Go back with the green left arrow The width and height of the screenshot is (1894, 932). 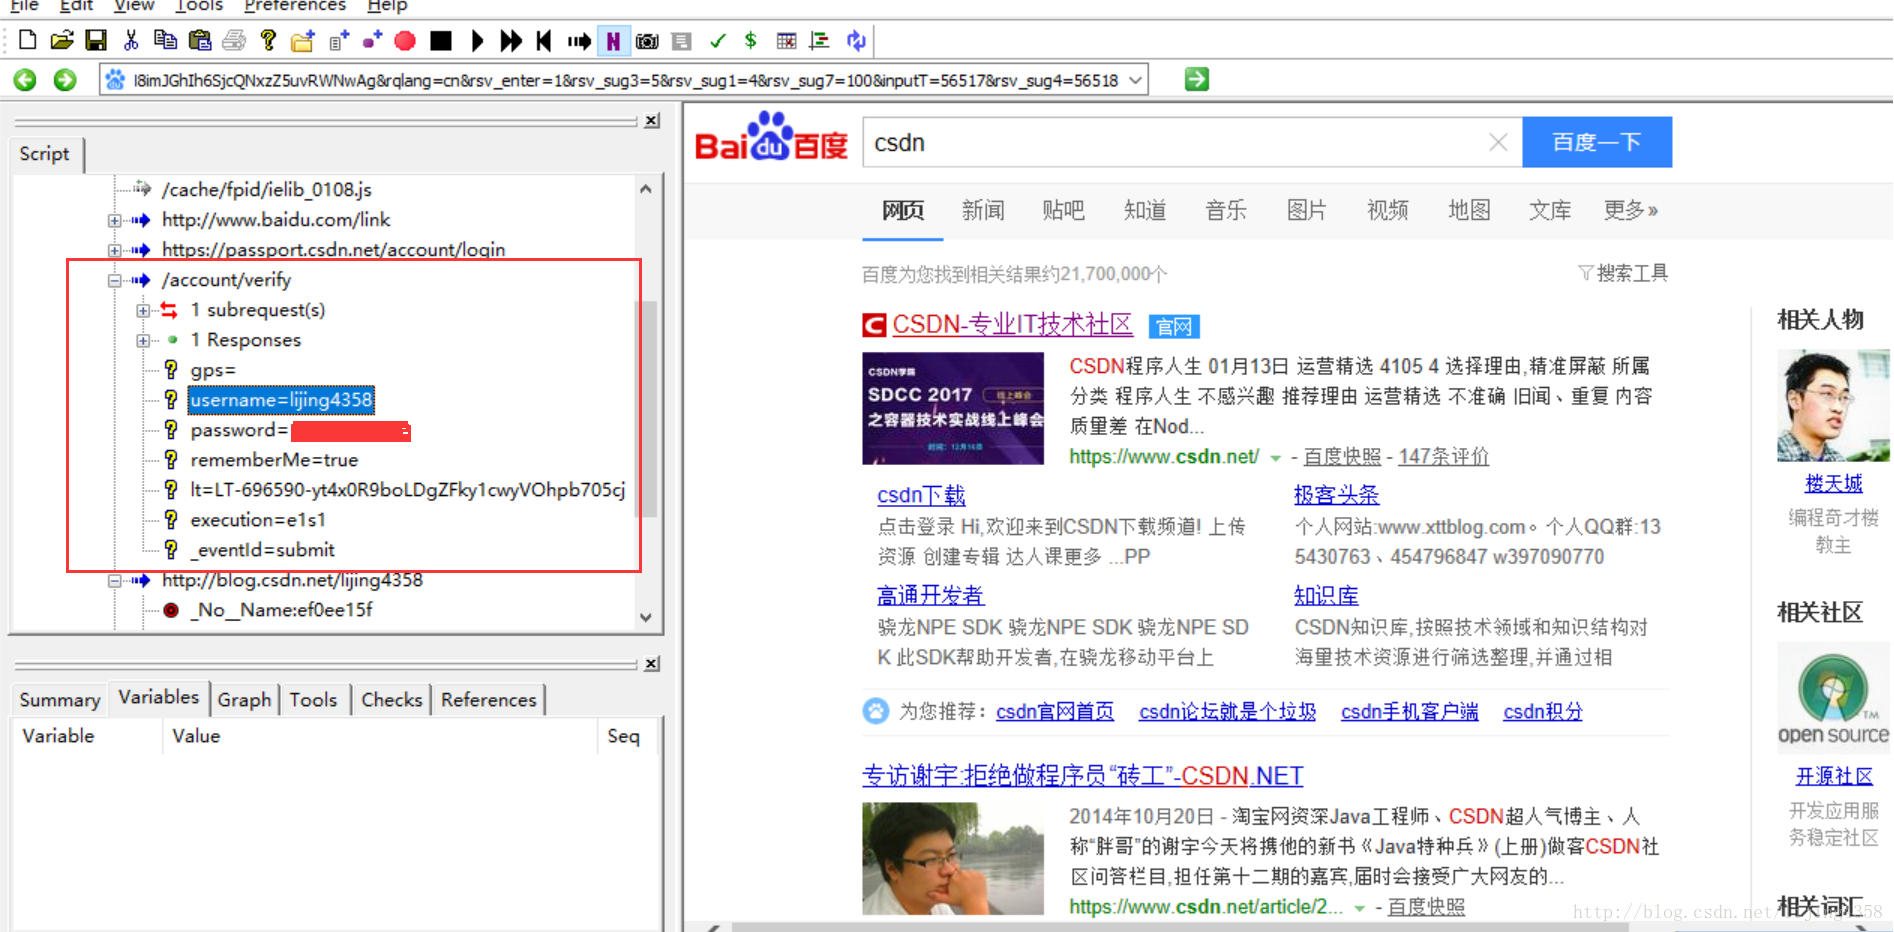25,80
